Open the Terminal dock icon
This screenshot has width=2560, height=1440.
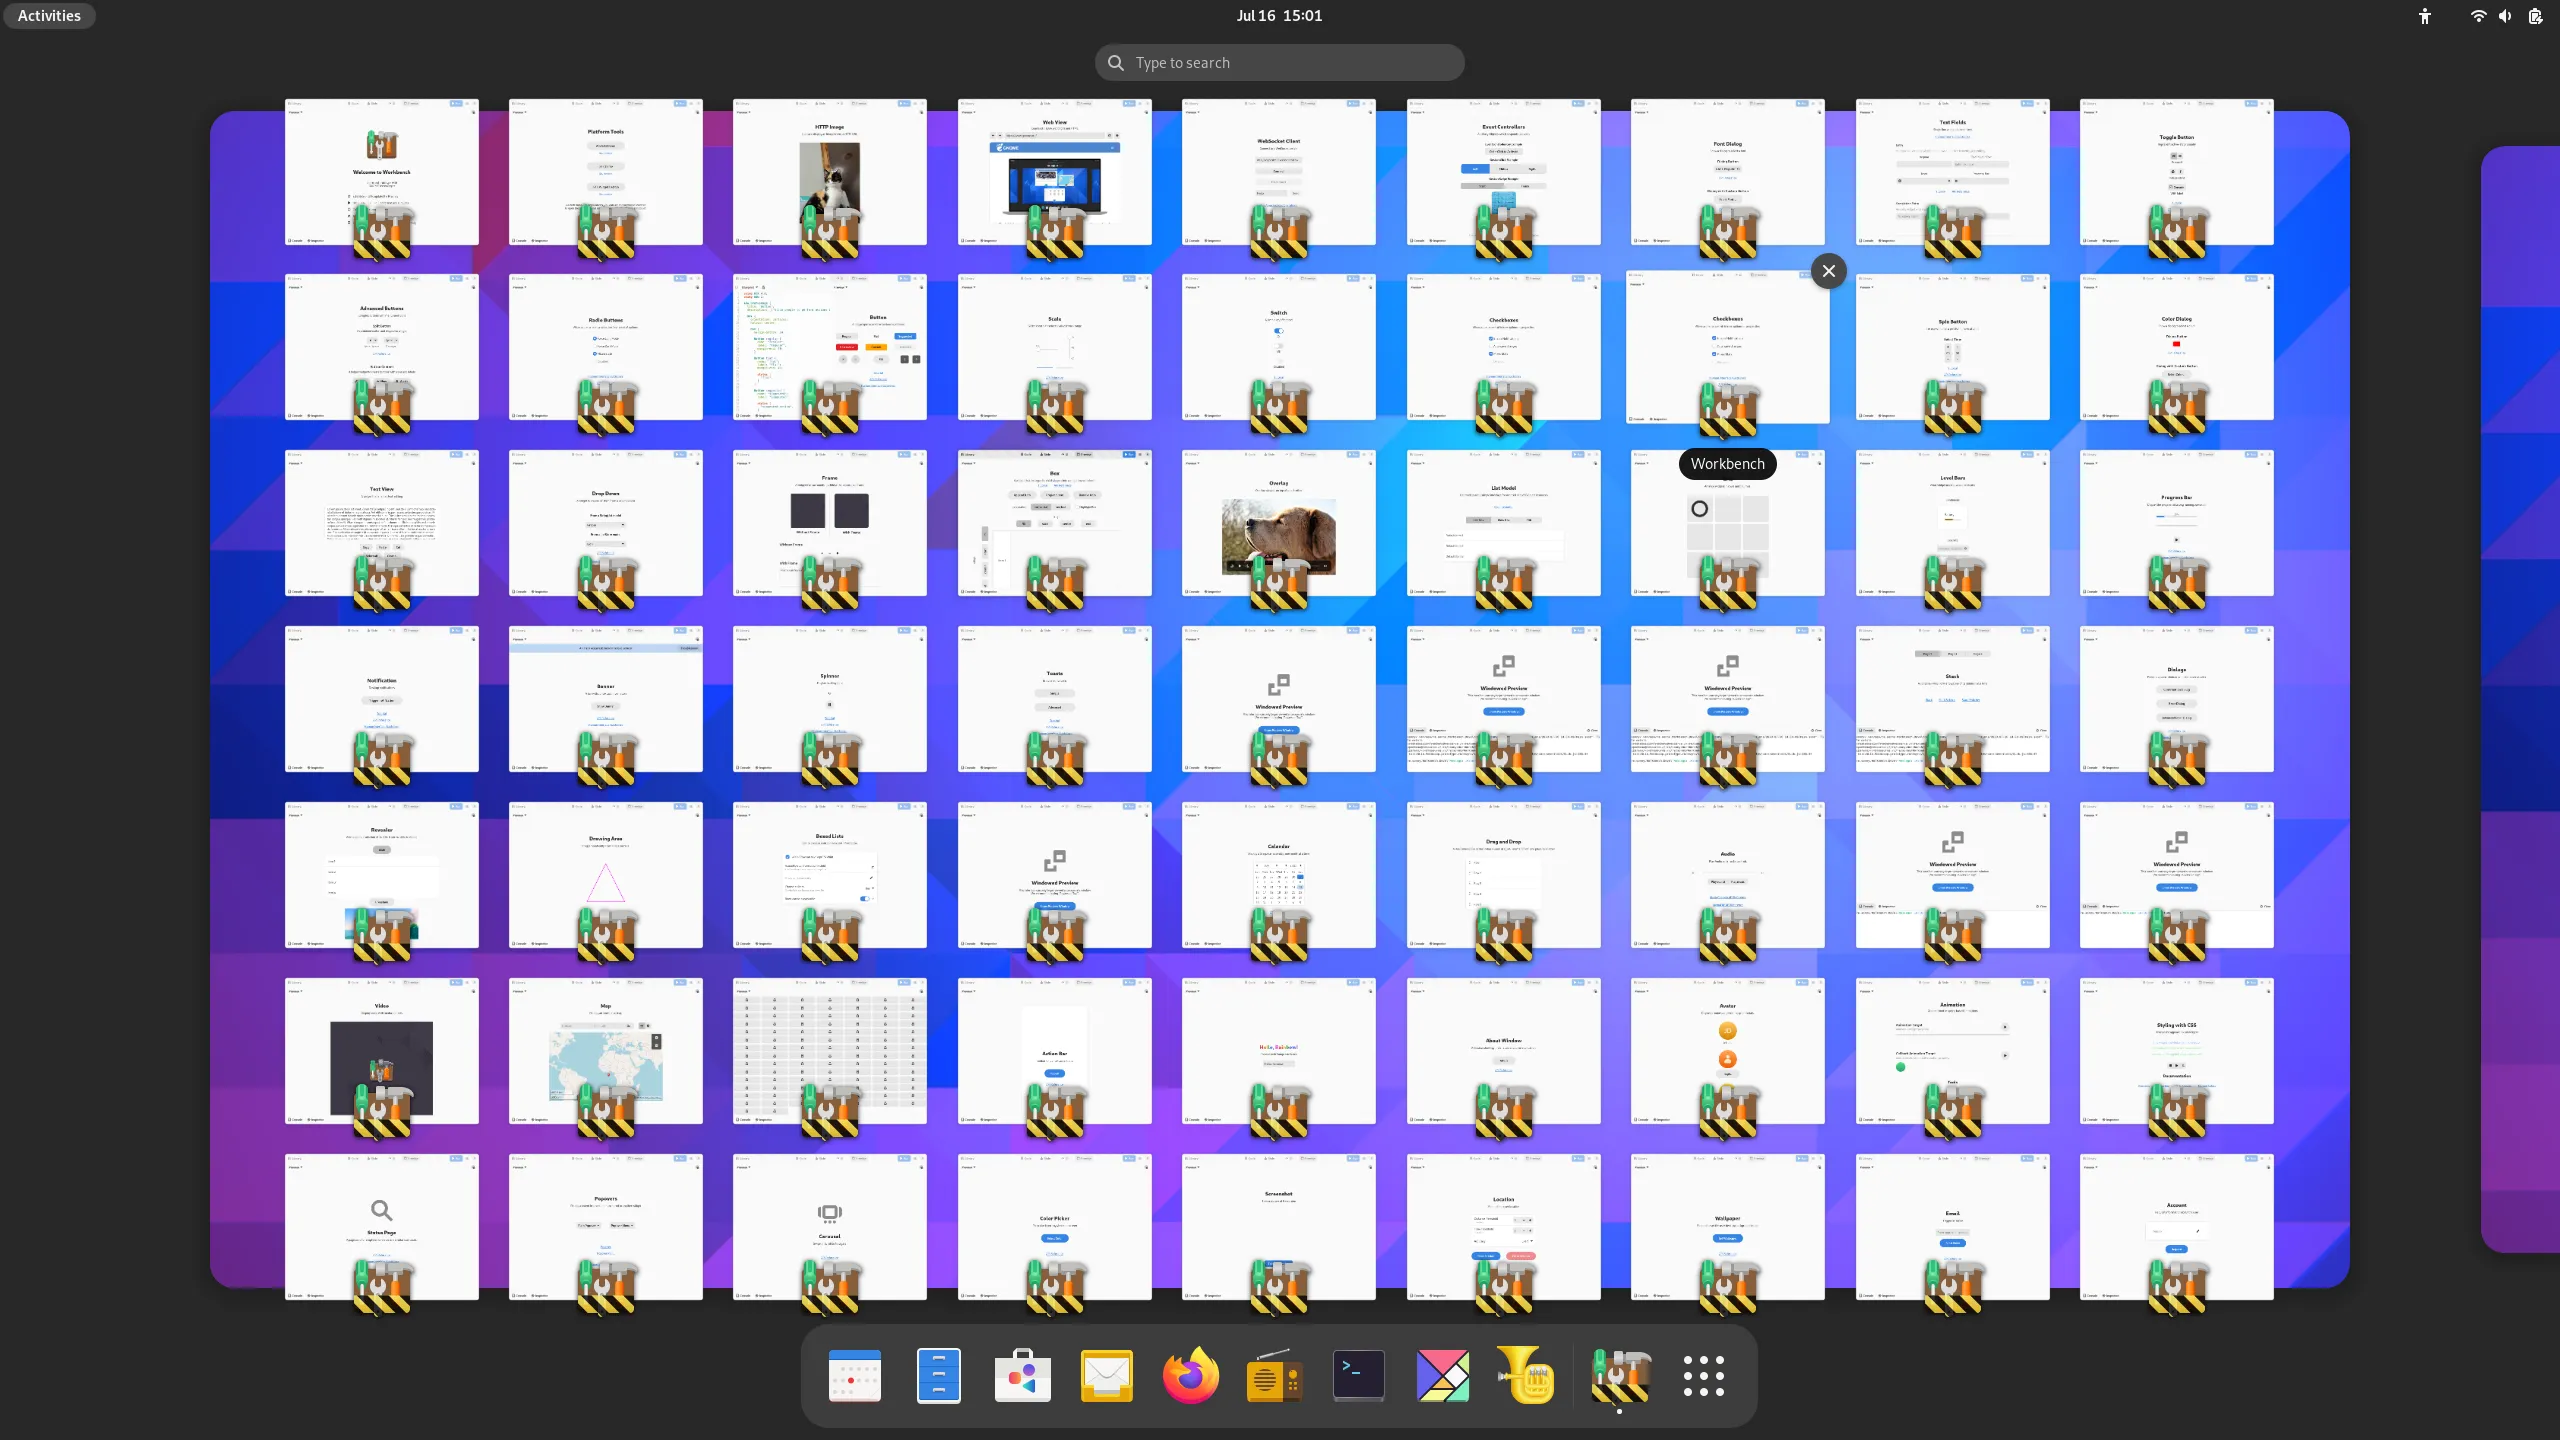(x=1358, y=1376)
